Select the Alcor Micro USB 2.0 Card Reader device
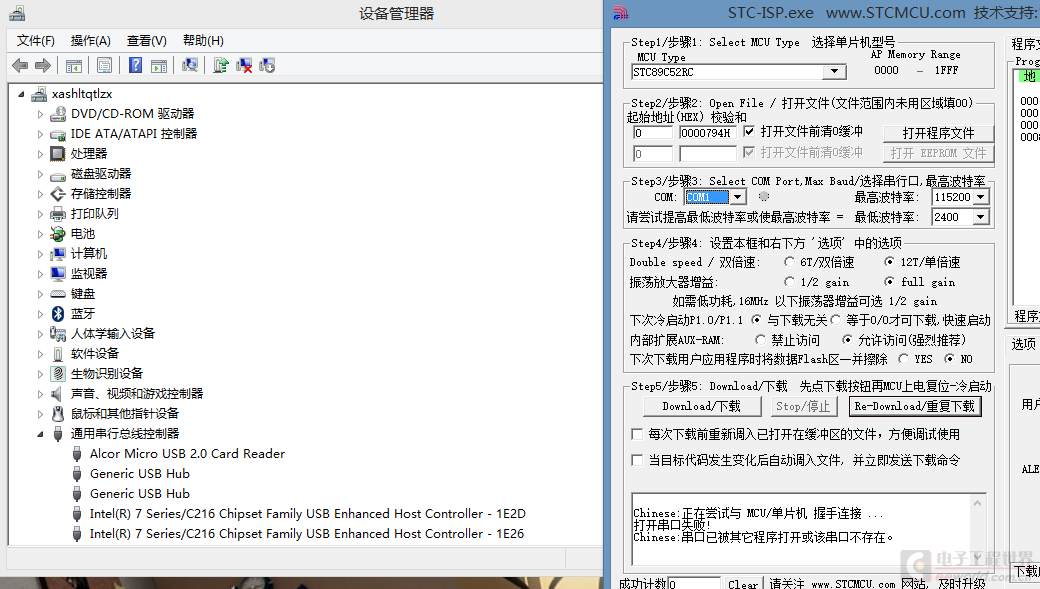 coord(187,454)
